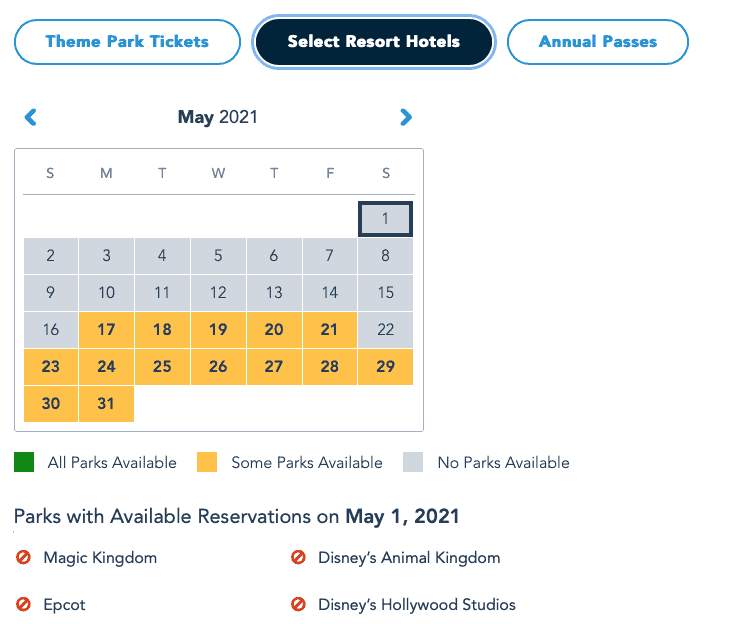Screen dimensions: 730x624
Task: Advance to next month with right chevron
Action: click(x=406, y=117)
